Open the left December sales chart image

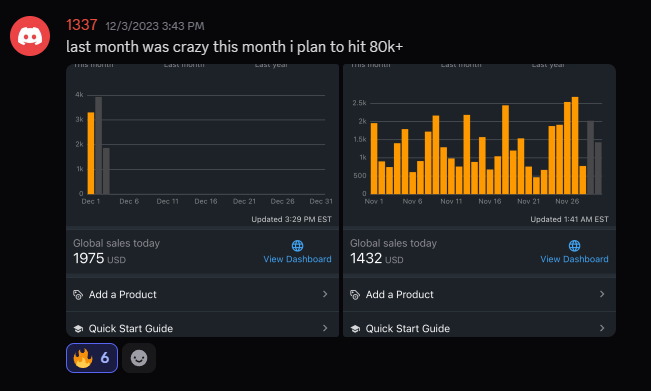203,200
